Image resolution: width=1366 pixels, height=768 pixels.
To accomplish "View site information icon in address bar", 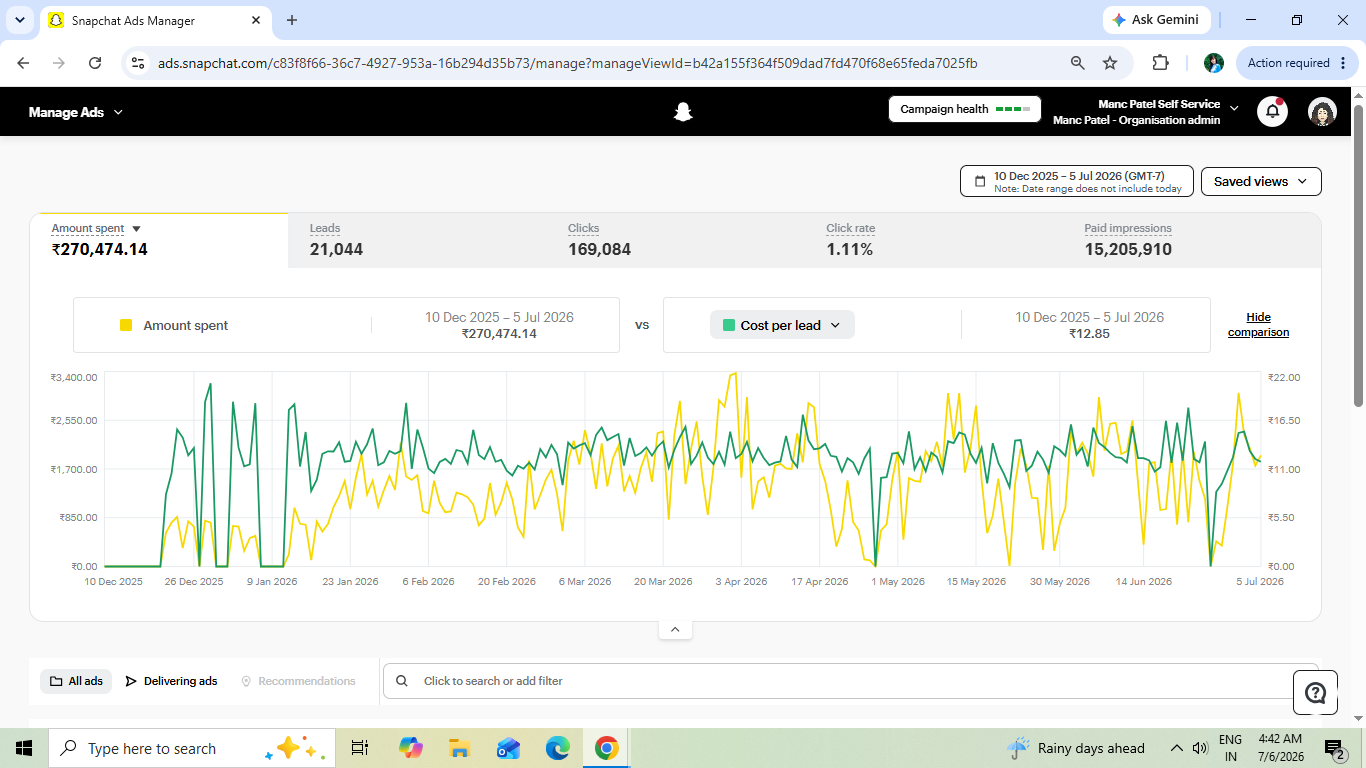I will click(x=138, y=63).
